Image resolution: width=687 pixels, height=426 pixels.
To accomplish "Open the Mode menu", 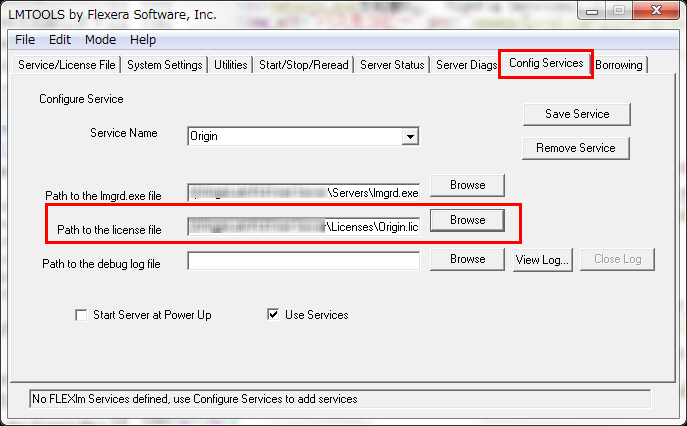I will point(100,40).
